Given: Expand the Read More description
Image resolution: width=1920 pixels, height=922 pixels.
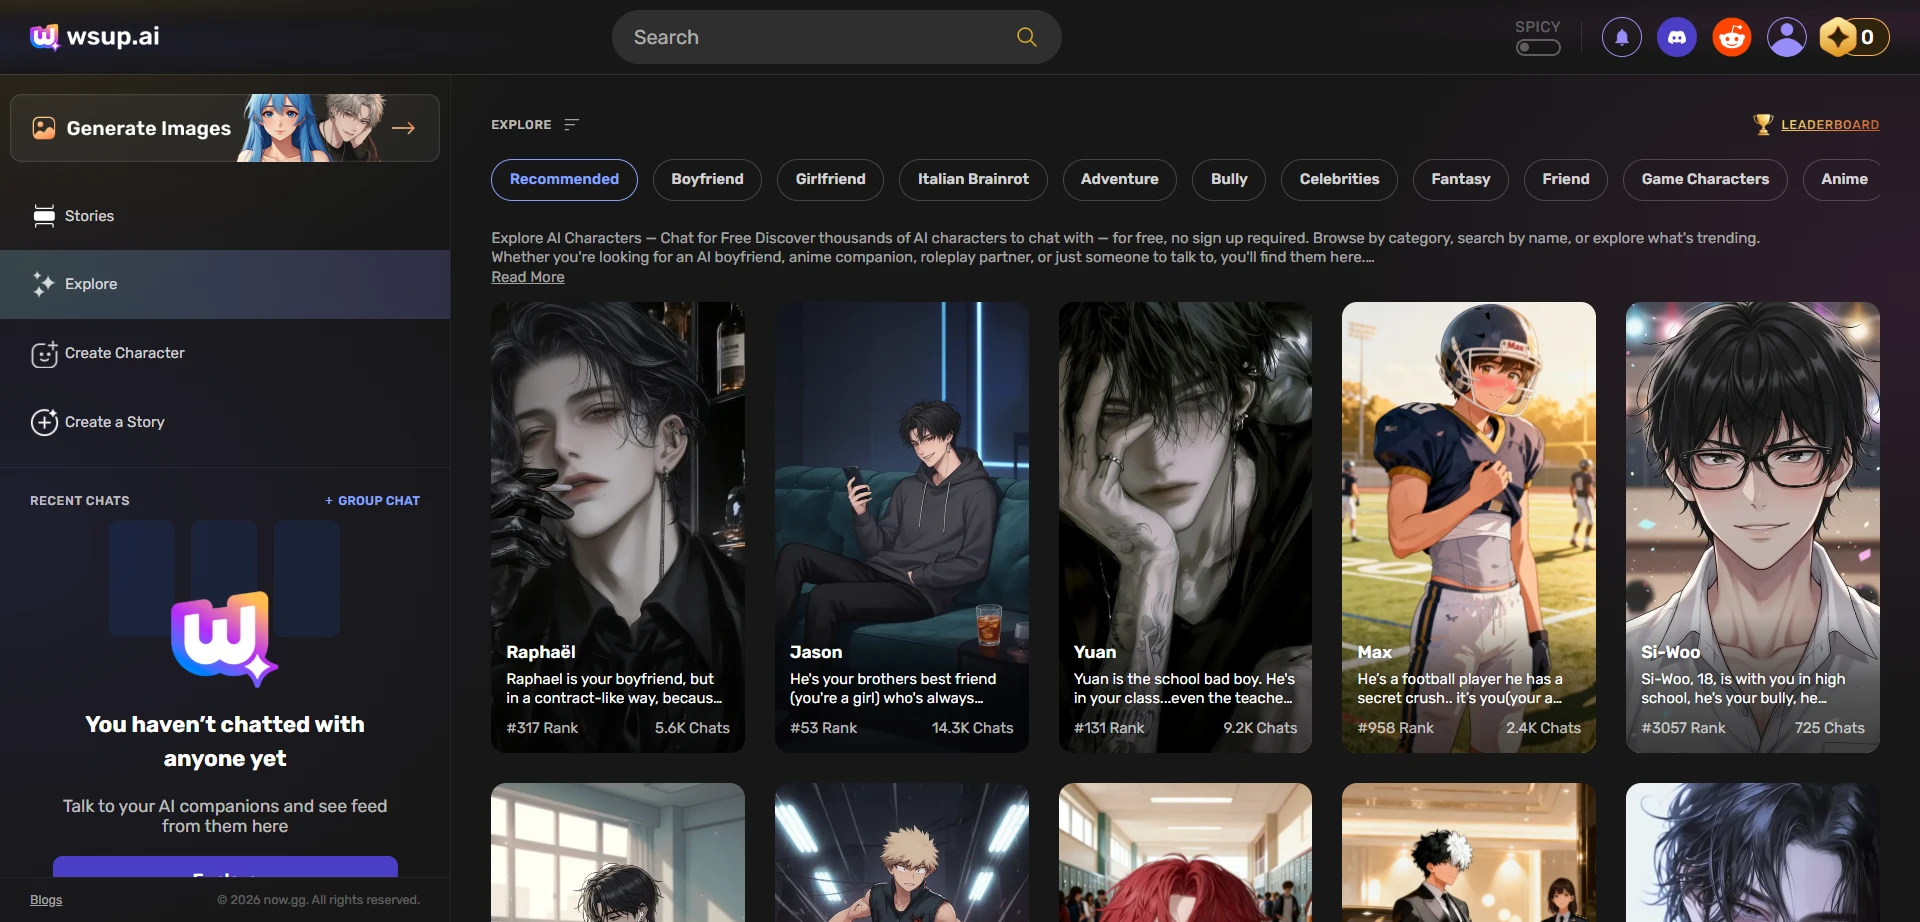Looking at the screenshot, I should (x=527, y=277).
